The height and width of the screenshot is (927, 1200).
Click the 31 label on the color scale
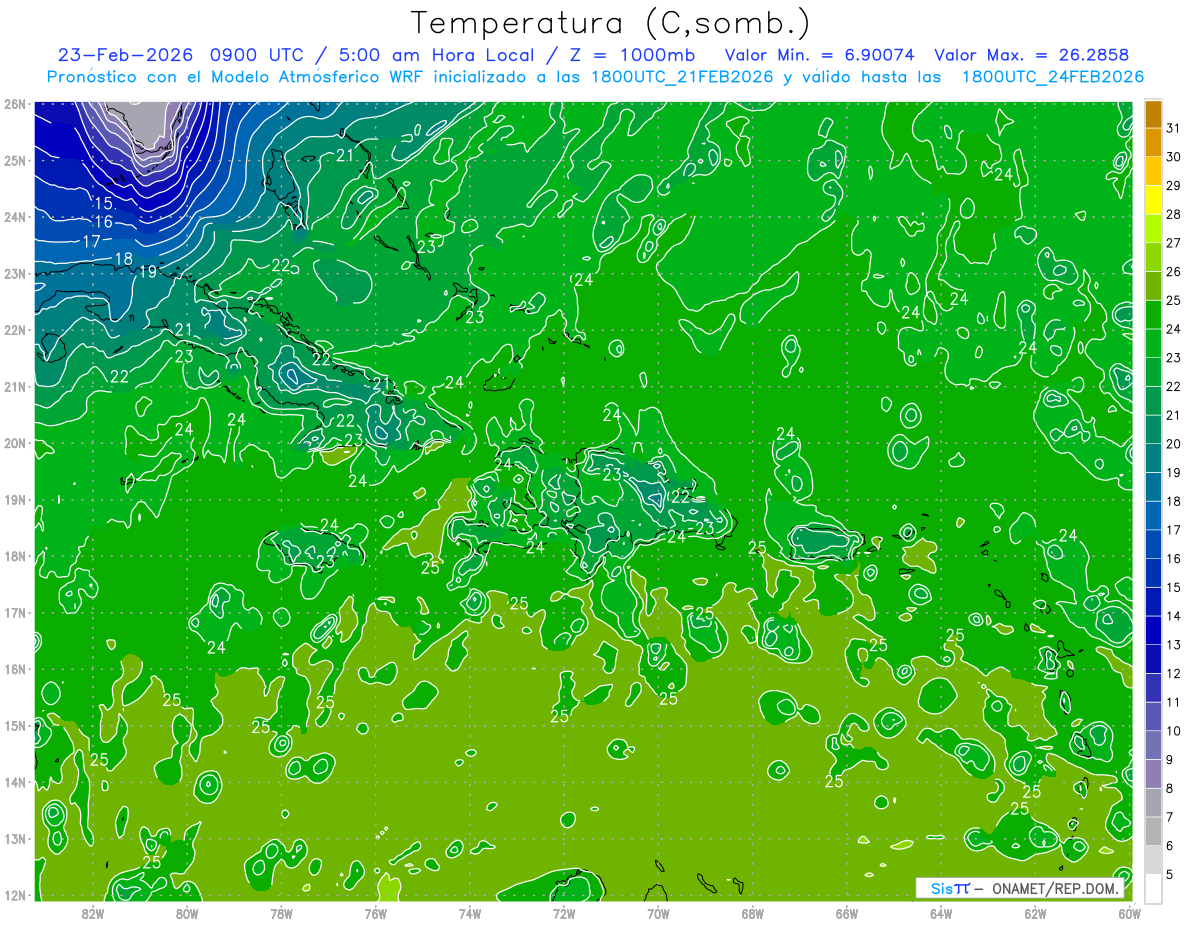tap(1173, 128)
